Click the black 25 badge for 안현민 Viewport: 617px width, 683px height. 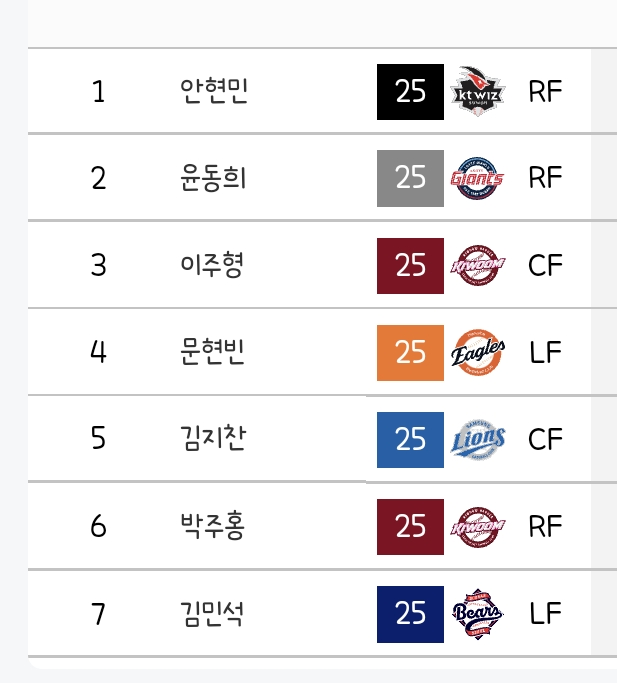coord(410,91)
